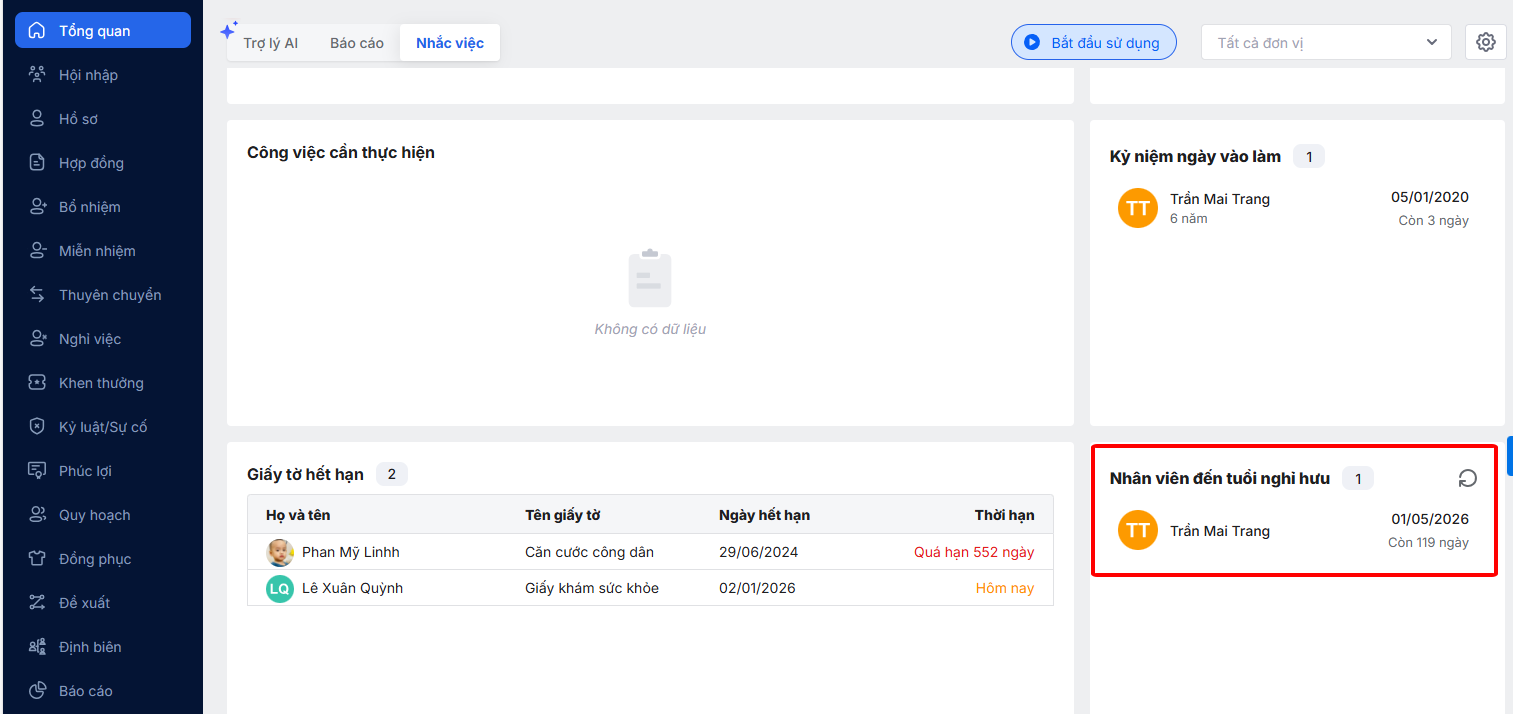Viewport: 1513px width, 714px height.
Task: Click the Kỷ luật/Sự cố shield icon
Action: [x=38, y=427]
